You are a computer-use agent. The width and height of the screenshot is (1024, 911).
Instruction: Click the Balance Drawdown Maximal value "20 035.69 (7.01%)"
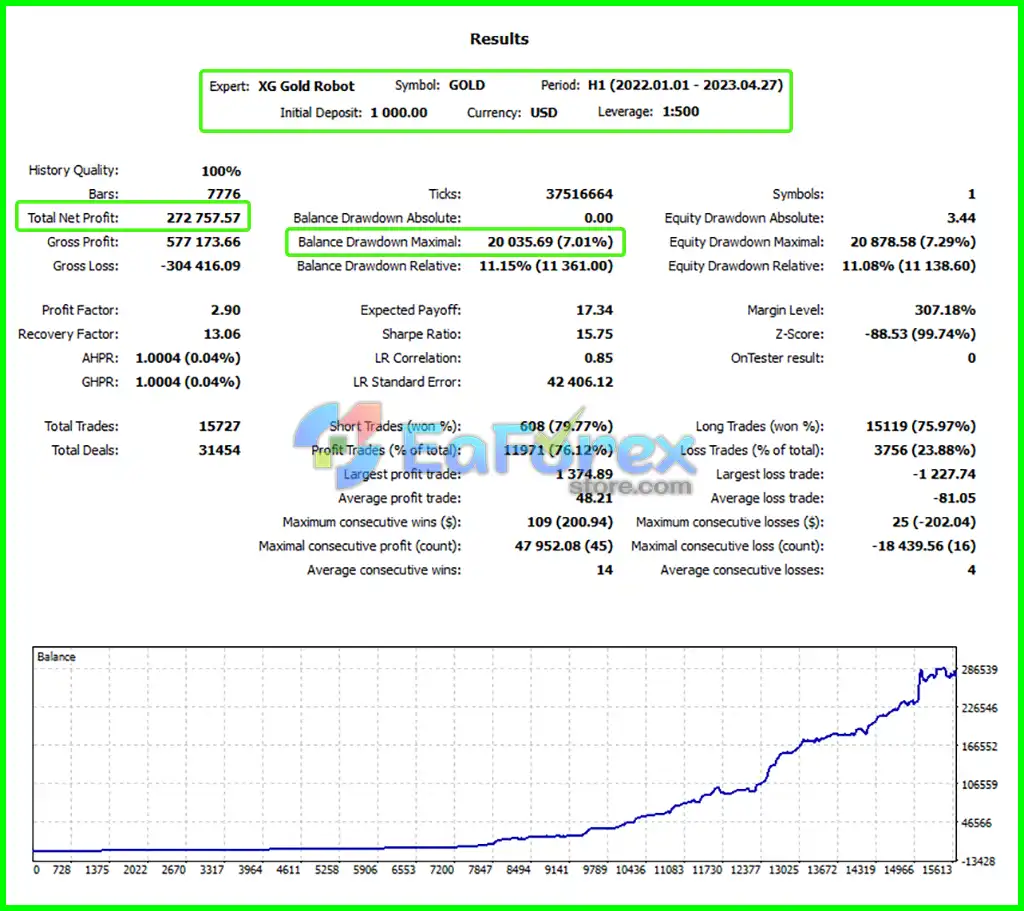(550, 242)
